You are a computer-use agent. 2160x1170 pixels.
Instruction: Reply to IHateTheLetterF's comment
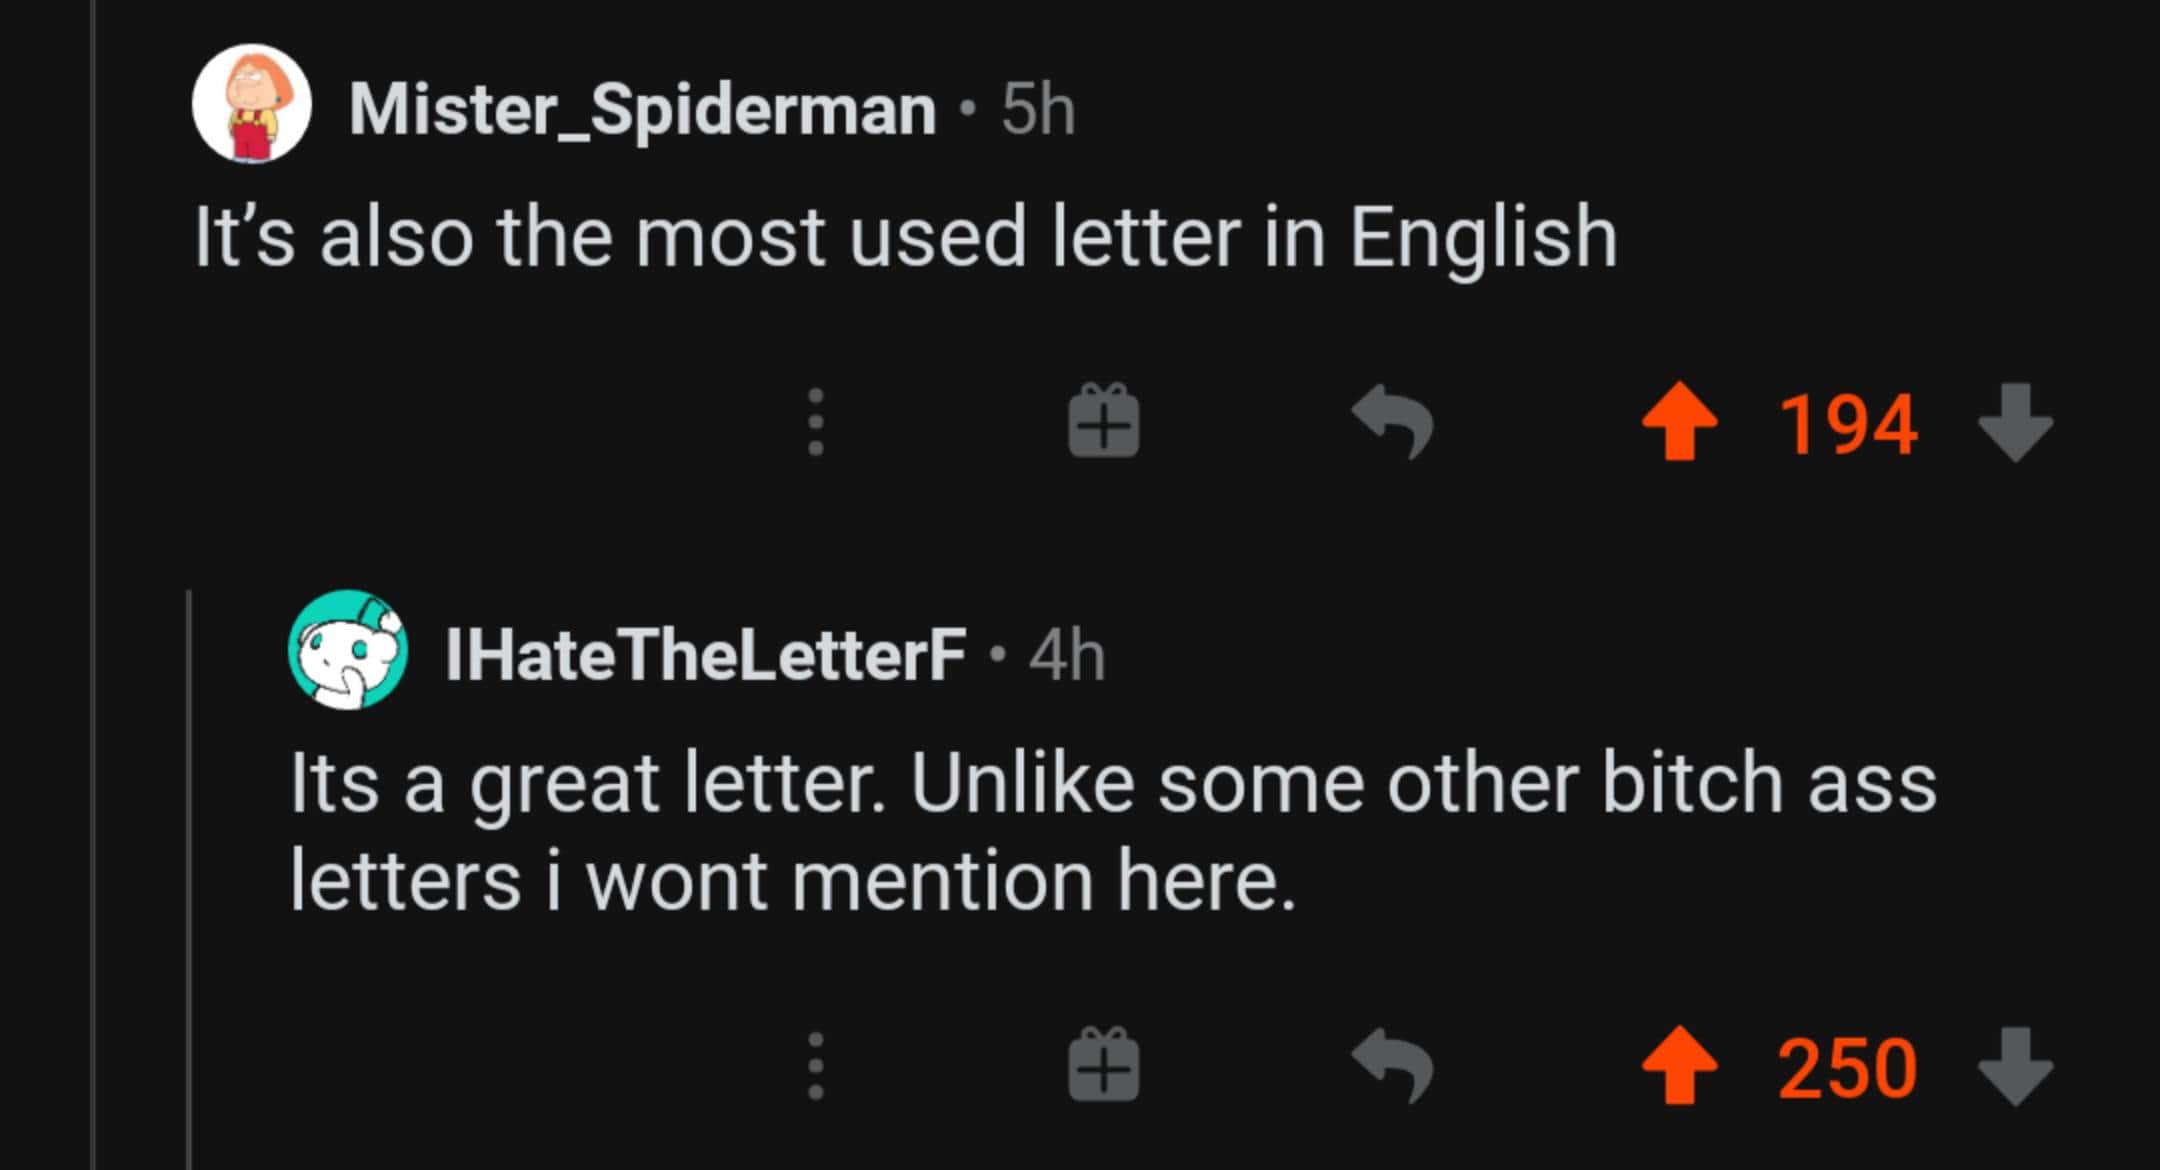(x=1392, y=1066)
